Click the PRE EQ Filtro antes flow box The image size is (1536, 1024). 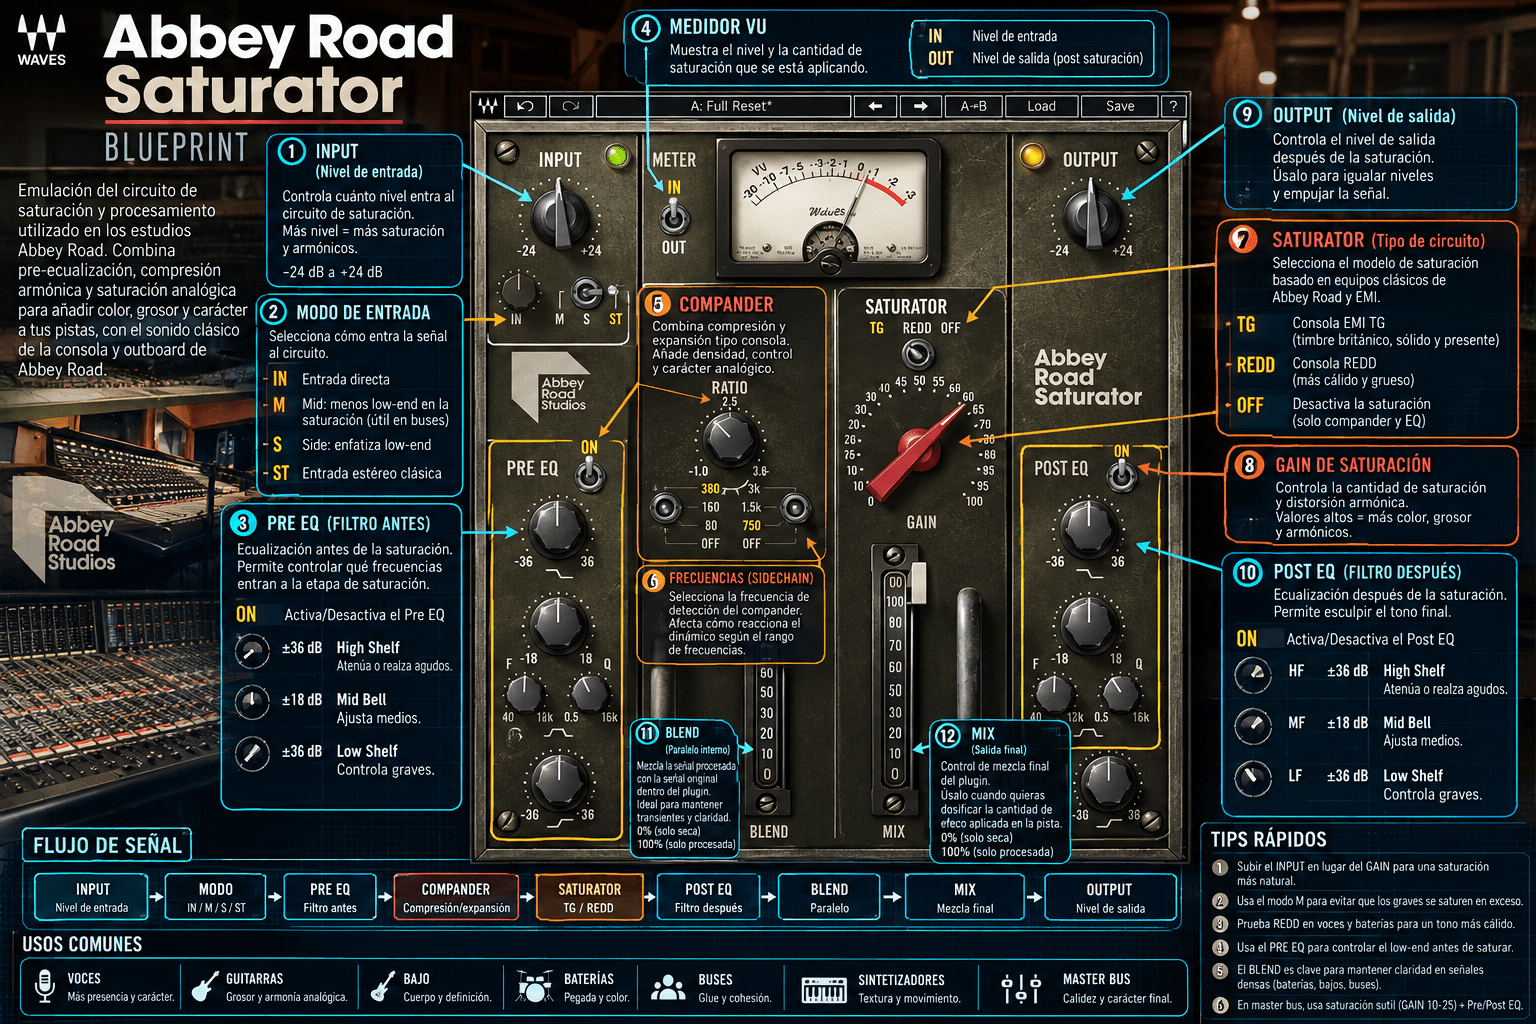click(x=330, y=897)
